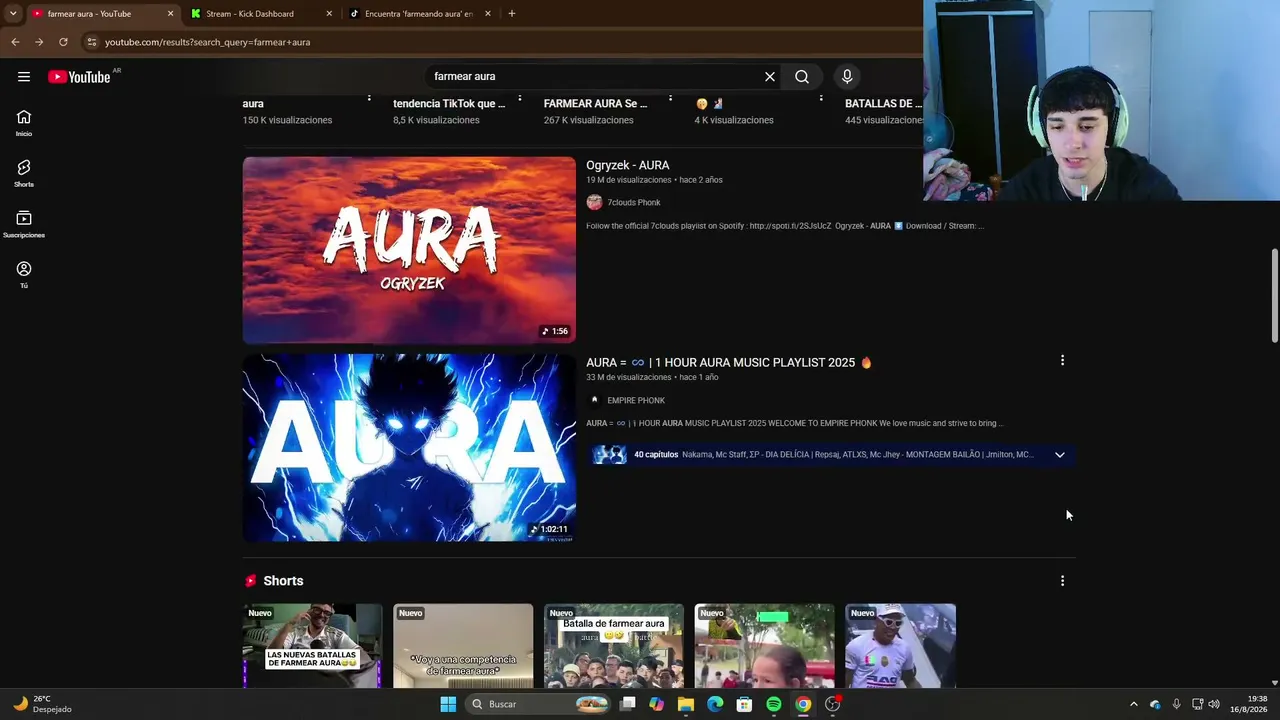Expand the 40 capítulos chapter list

pos(1060,455)
